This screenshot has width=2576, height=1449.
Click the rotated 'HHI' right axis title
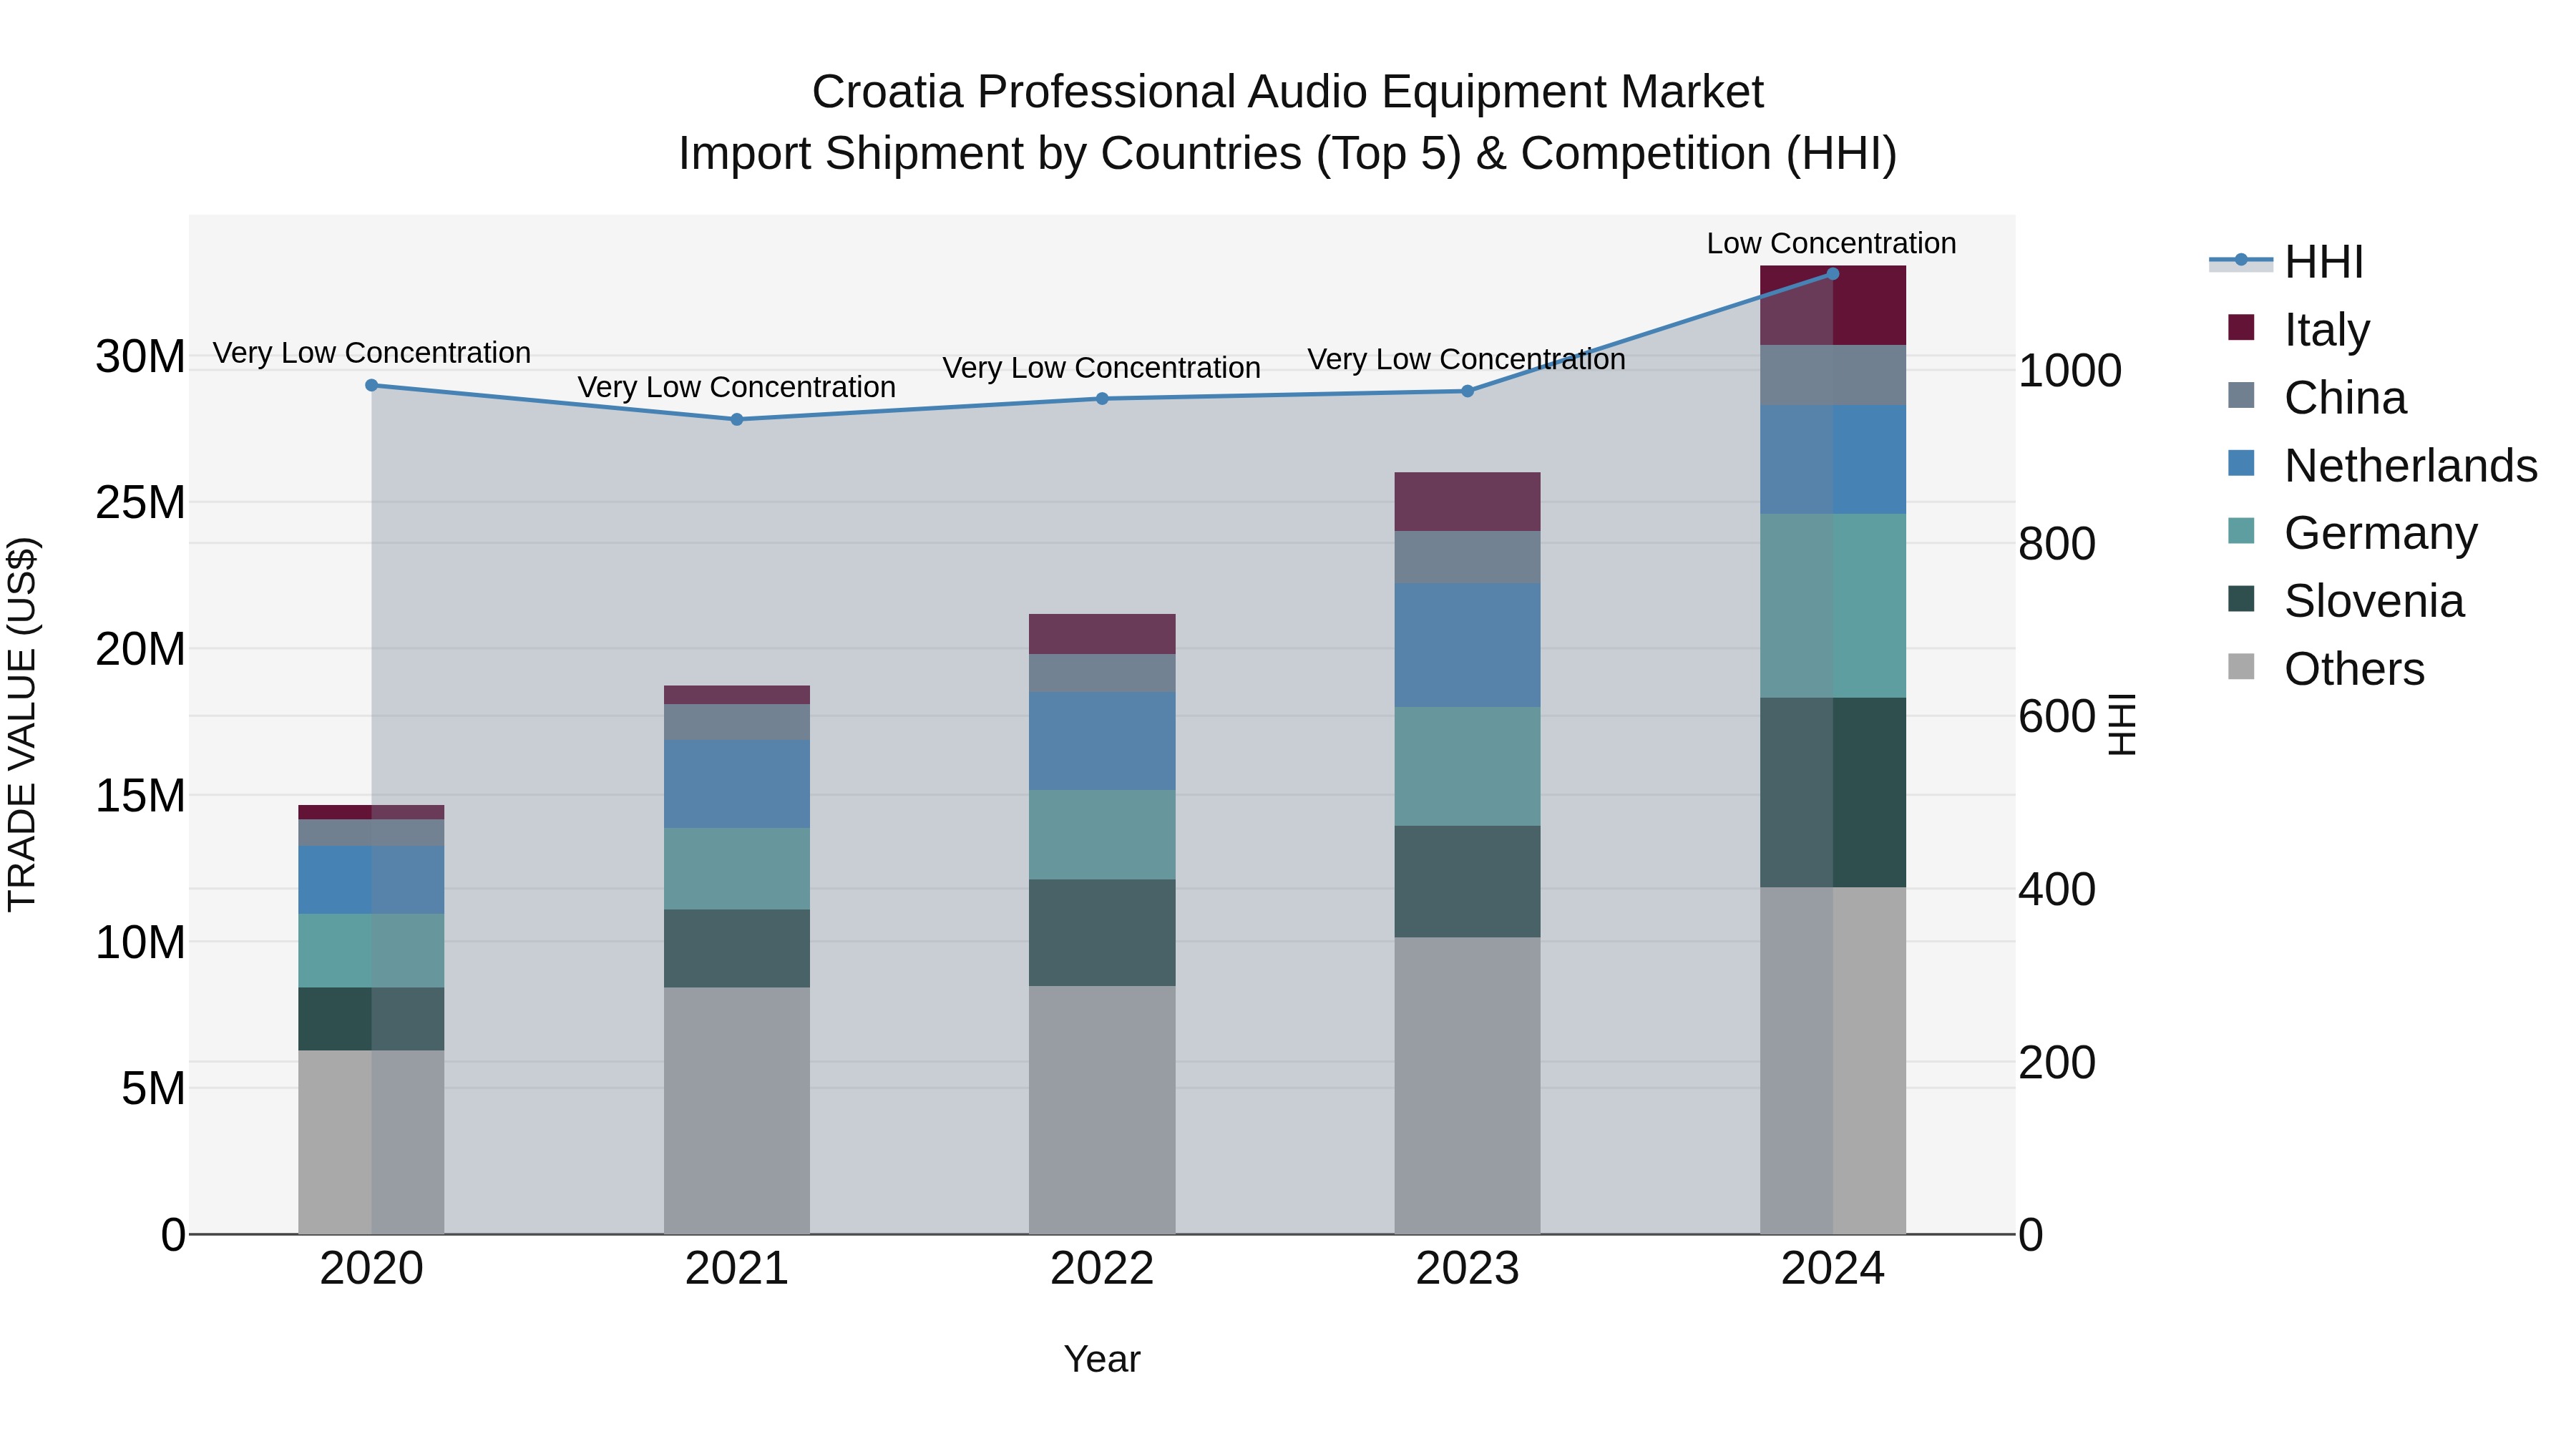(2122, 724)
